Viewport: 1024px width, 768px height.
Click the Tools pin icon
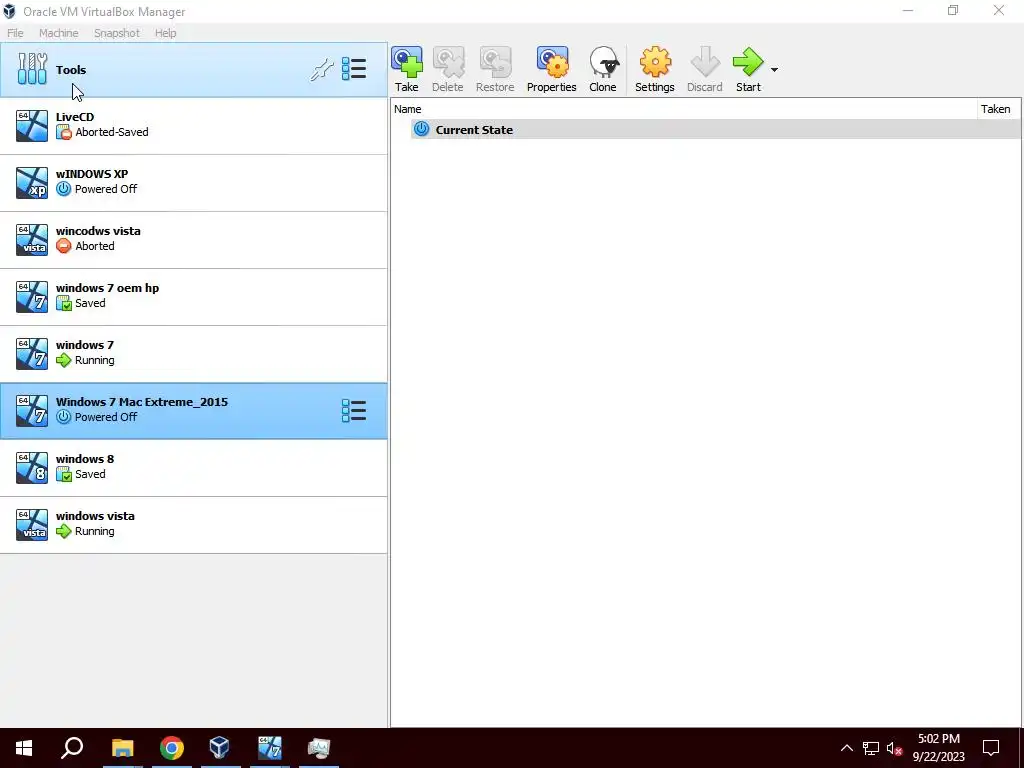(x=322, y=70)
